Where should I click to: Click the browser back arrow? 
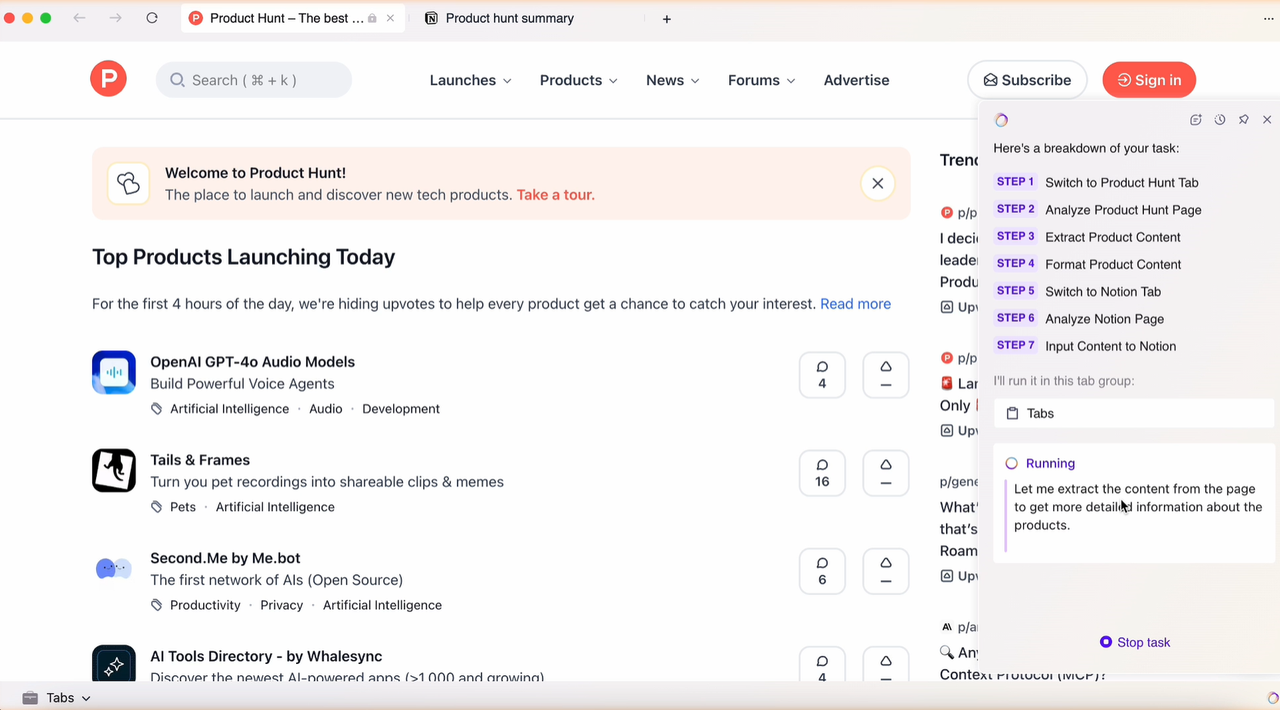click(79, 18)
